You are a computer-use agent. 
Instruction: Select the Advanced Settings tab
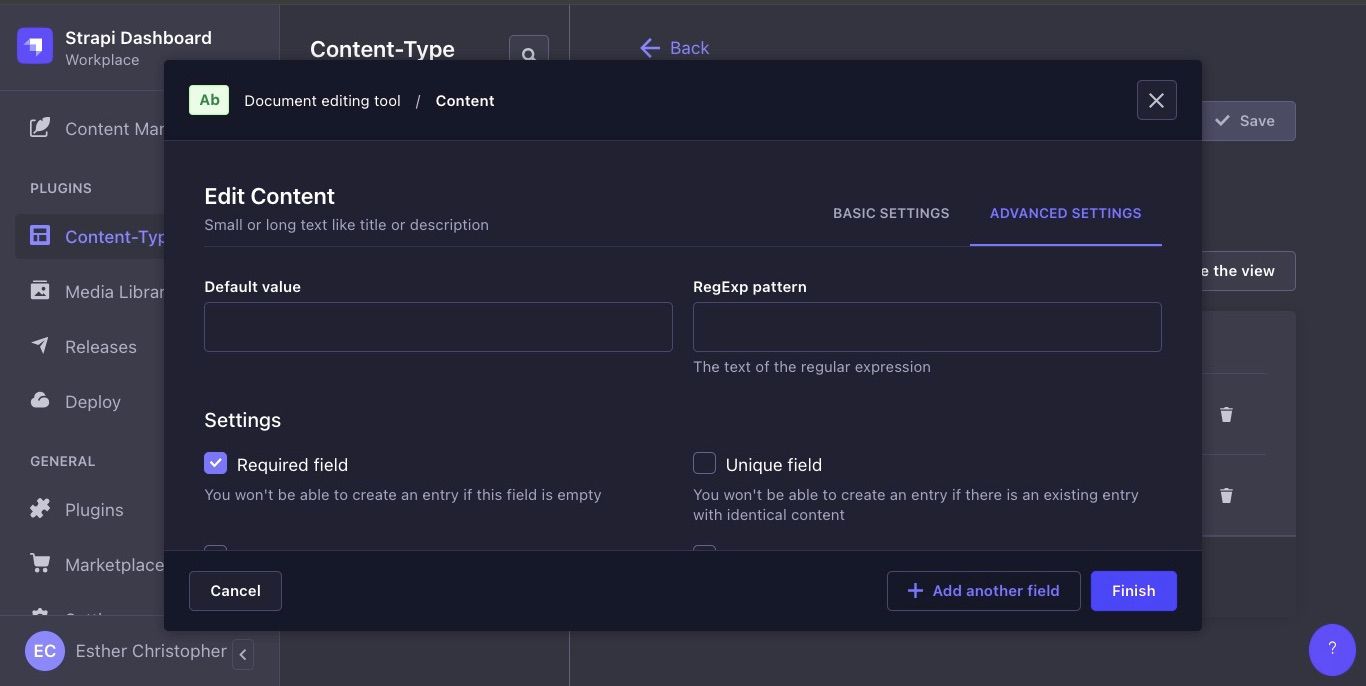click(1065, 213)
